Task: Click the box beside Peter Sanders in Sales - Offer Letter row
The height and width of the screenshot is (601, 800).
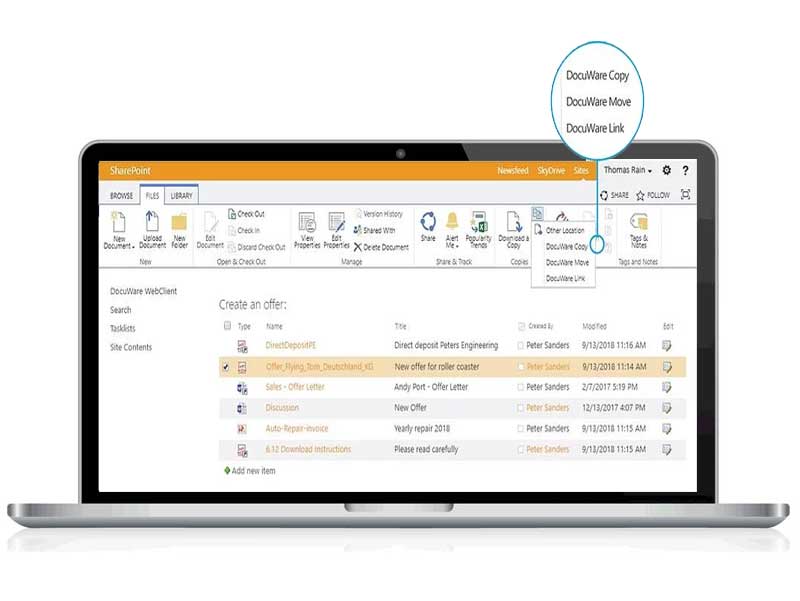Action: (520, 388)
